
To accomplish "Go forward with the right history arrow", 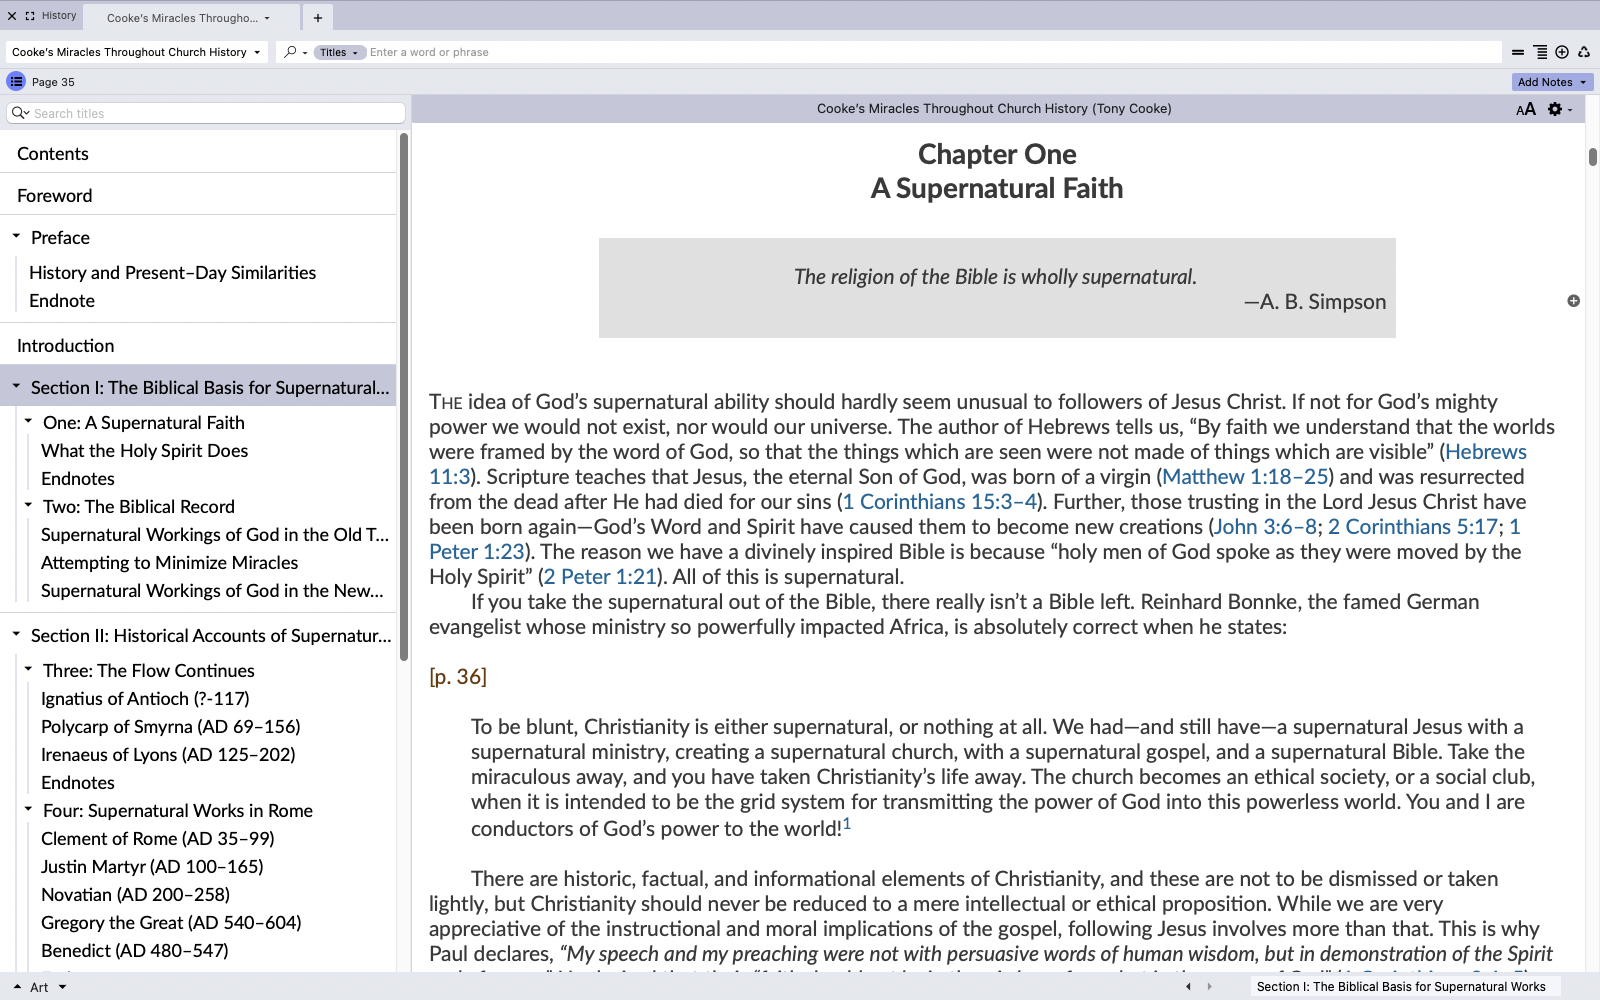I will (x=1209, y=986).
